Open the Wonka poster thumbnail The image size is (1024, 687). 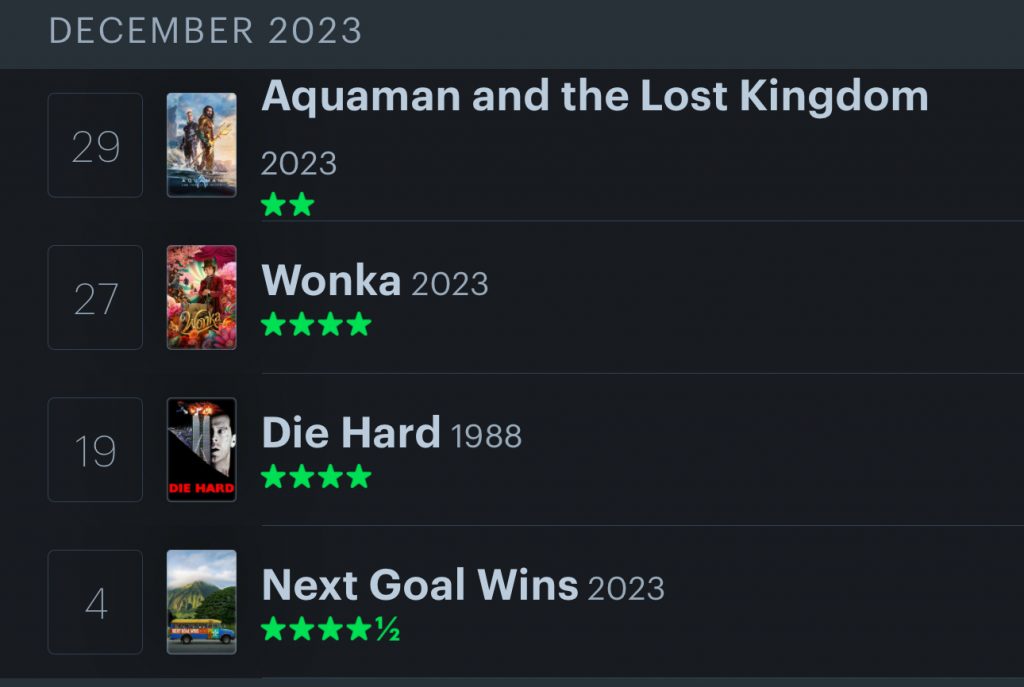201,297
